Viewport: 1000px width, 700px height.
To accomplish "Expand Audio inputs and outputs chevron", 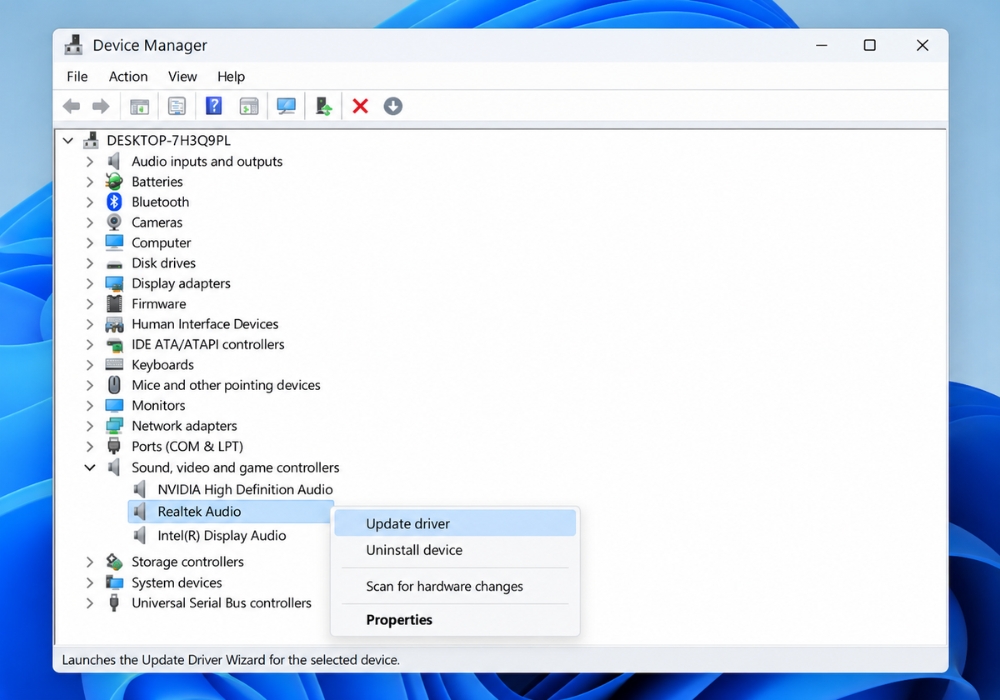I will coord(90,162).
